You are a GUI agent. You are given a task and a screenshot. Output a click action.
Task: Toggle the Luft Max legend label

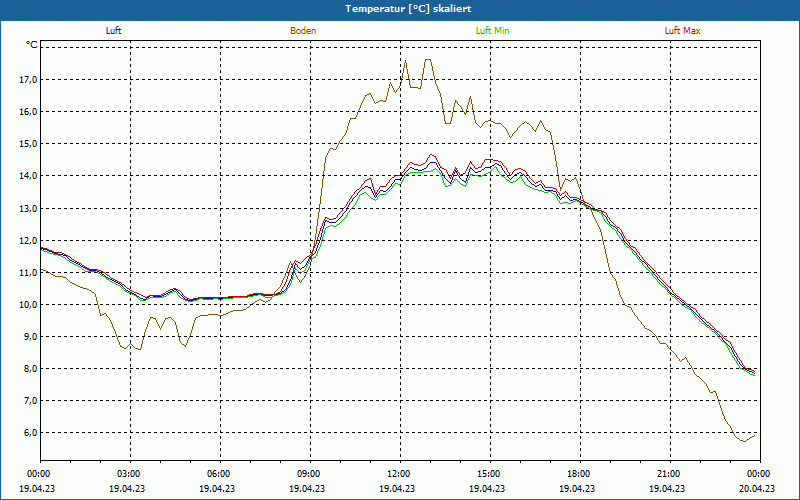[683, 31]
